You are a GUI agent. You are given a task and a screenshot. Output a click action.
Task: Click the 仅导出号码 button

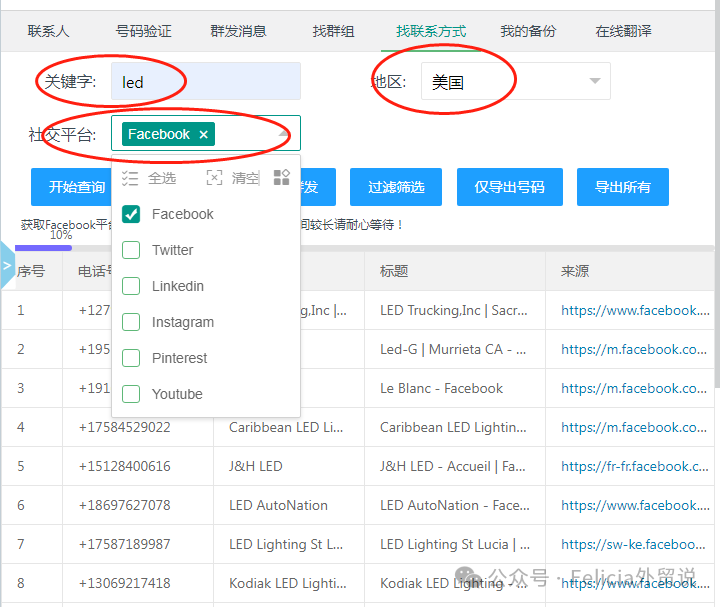pyautogui.click(x=510, y=187)
